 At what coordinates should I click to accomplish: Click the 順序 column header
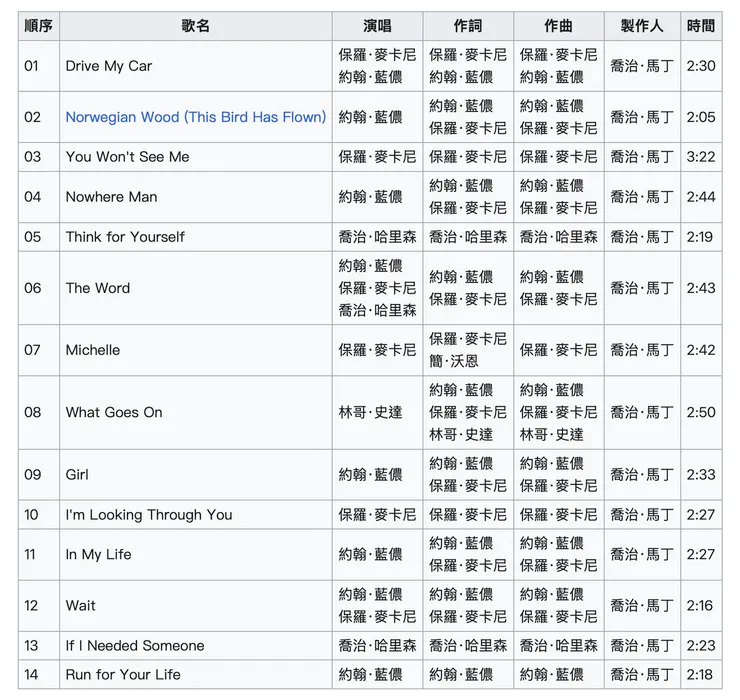[x=39, y=26]
